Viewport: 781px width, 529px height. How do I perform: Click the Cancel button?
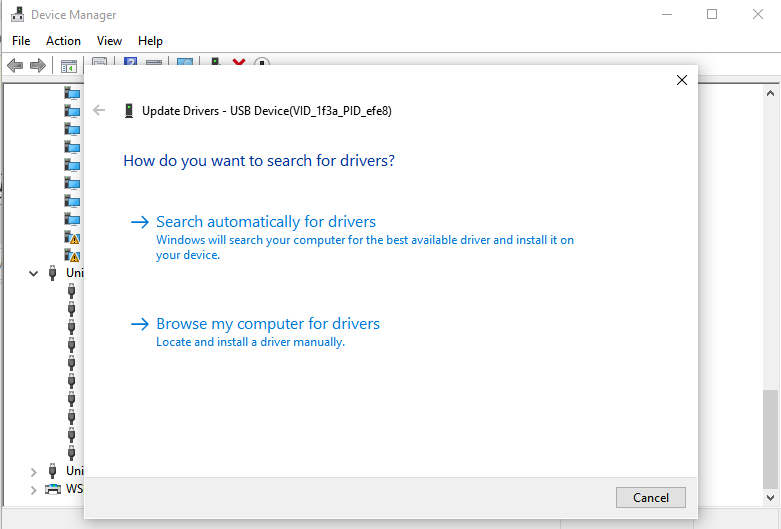coord(651,497)
